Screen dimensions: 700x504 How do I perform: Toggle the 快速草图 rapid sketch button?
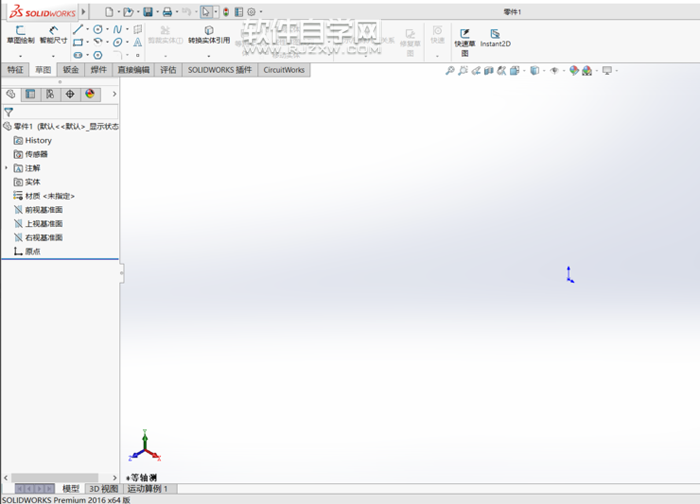click(464, 42)
